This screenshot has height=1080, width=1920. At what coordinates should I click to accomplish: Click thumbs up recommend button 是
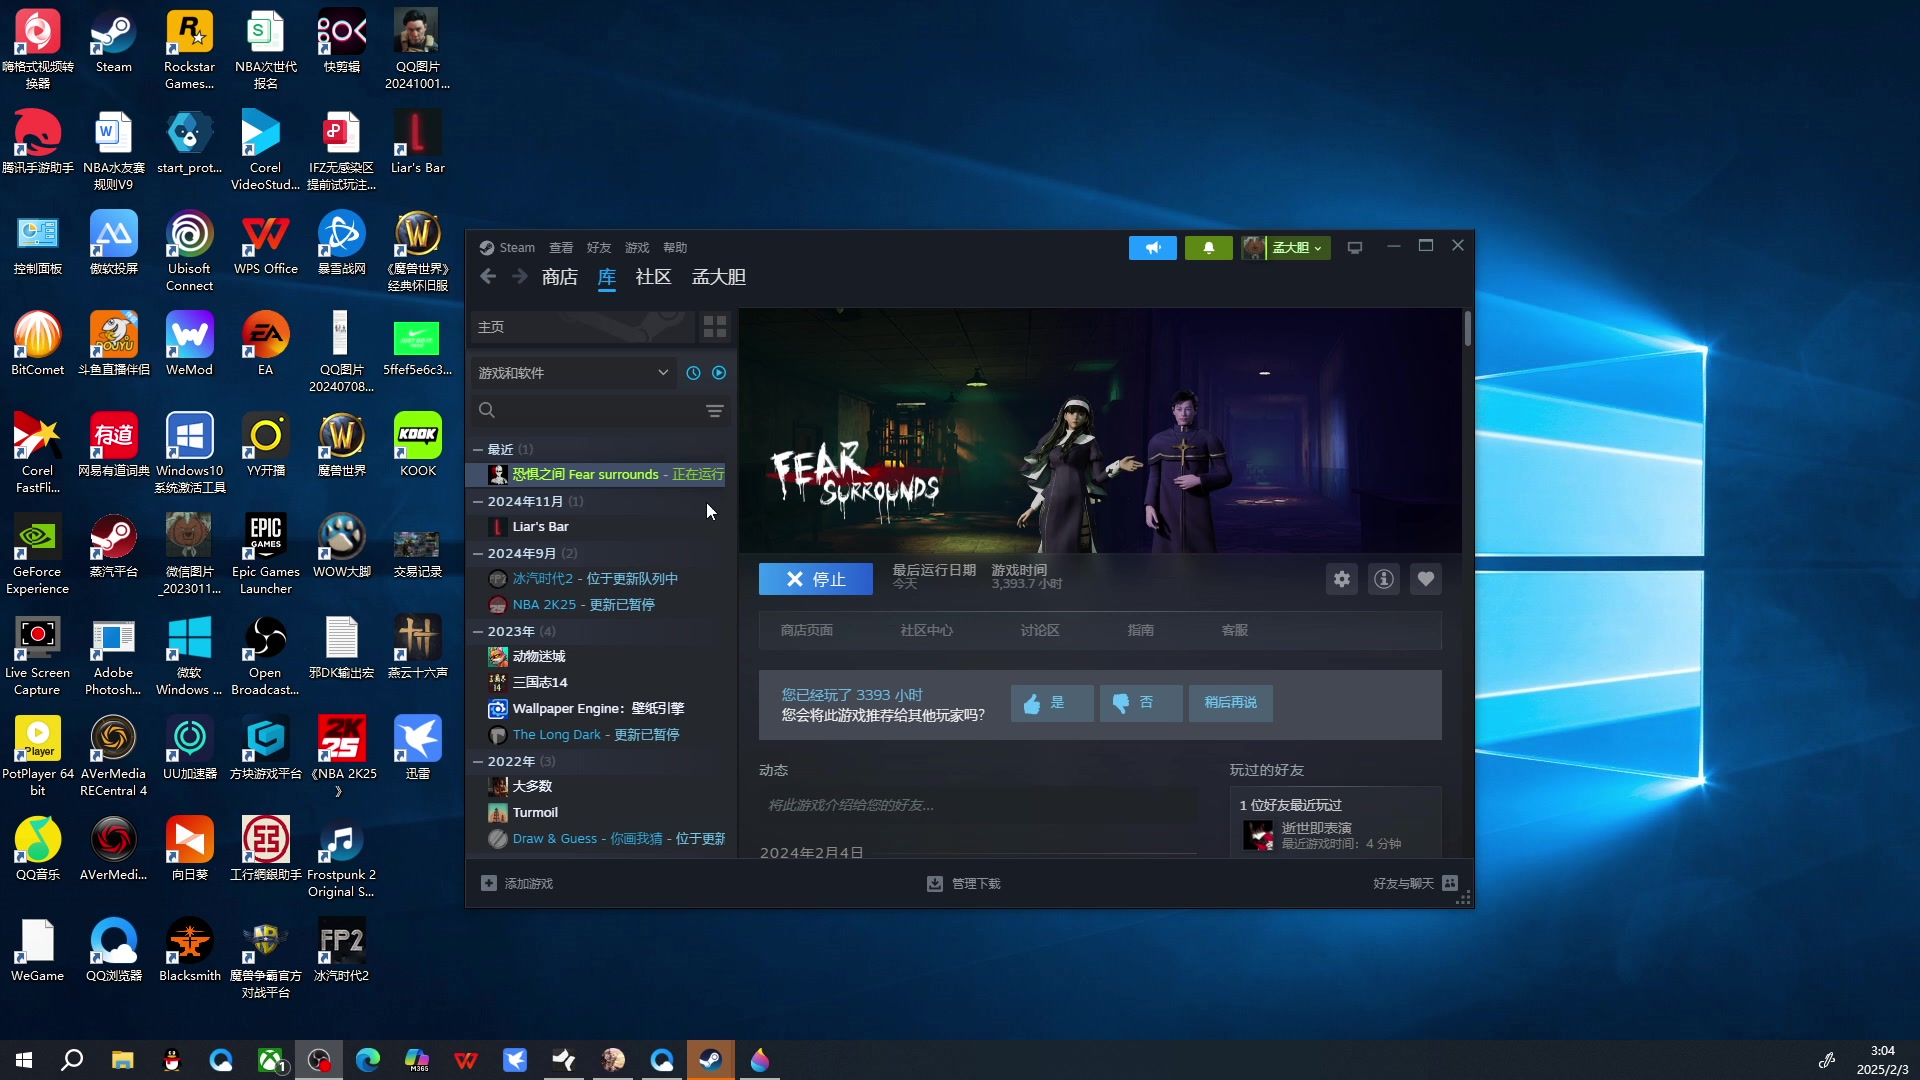tap(1052, 703)
